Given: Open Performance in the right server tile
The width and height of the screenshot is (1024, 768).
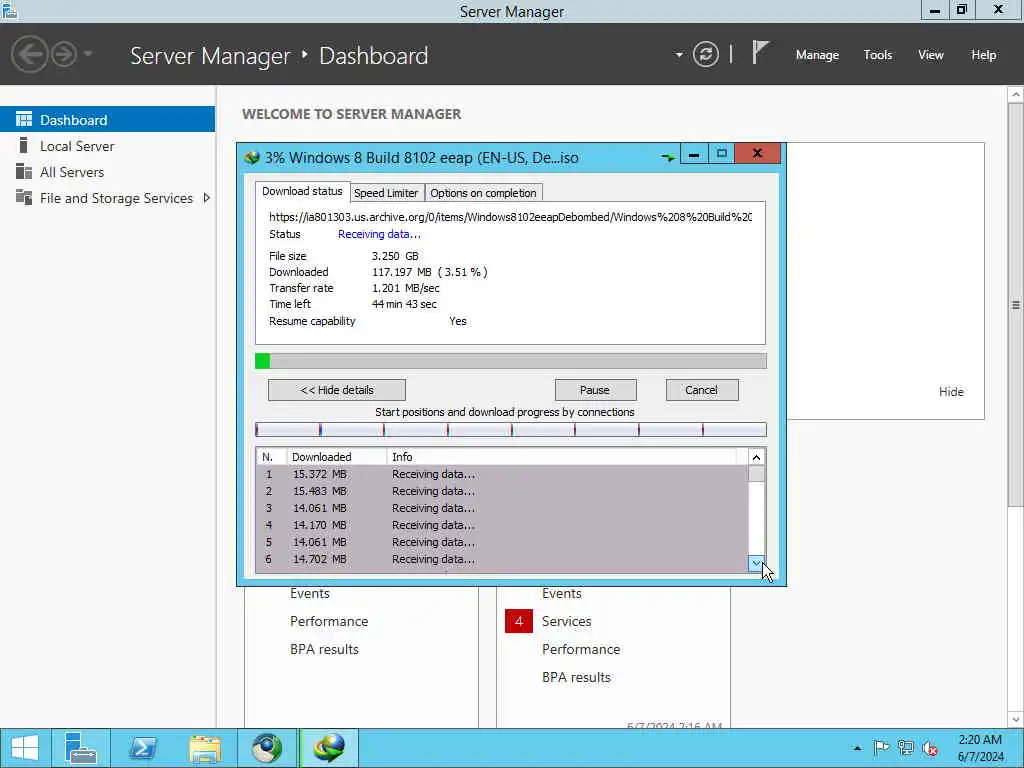Looking at the screenshot, I should point(581,649).
